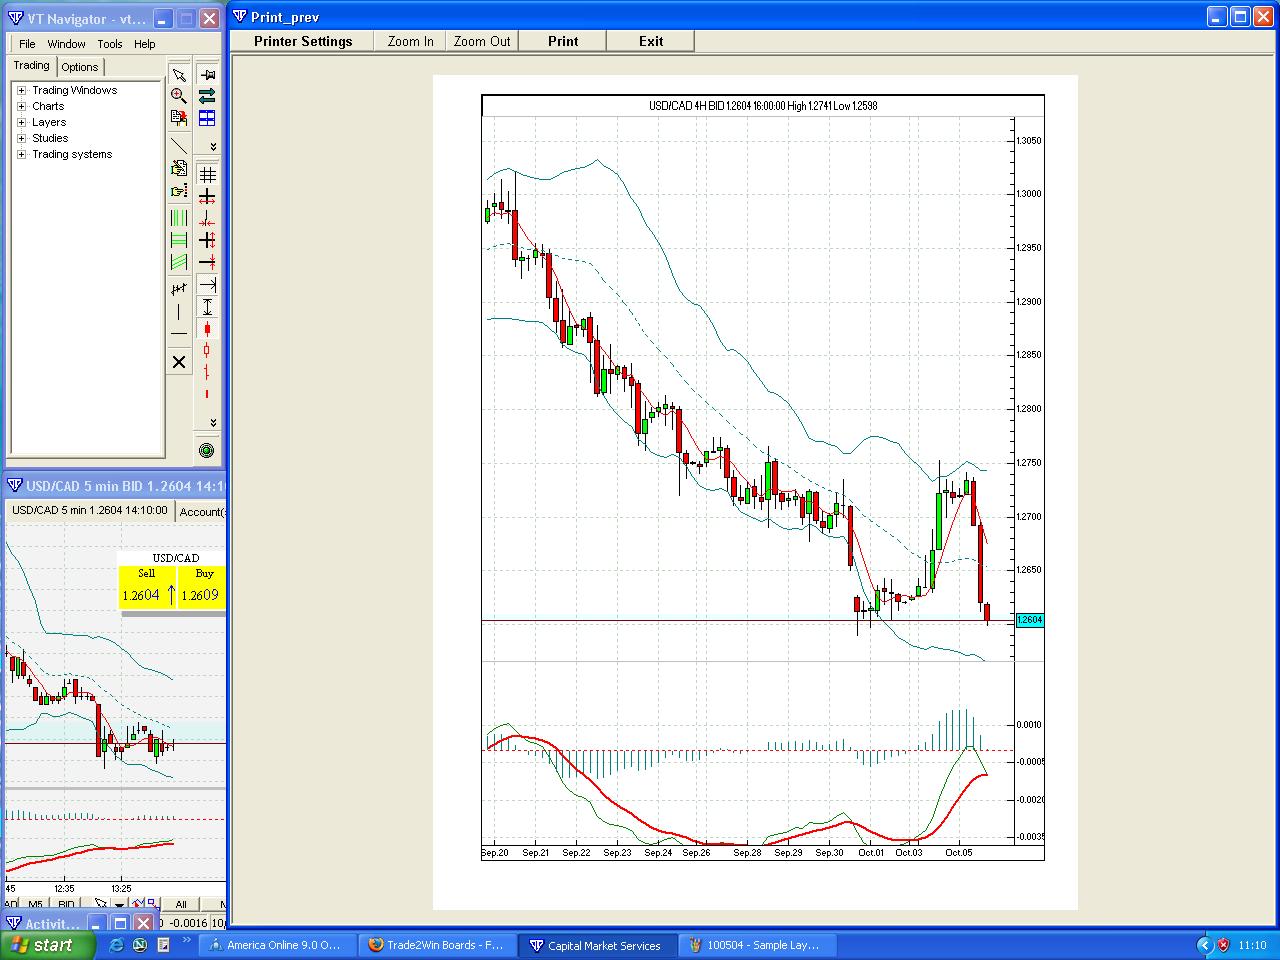Open the File menu
The width and height of the screenshot is (1280, 960).
point(27,44)
